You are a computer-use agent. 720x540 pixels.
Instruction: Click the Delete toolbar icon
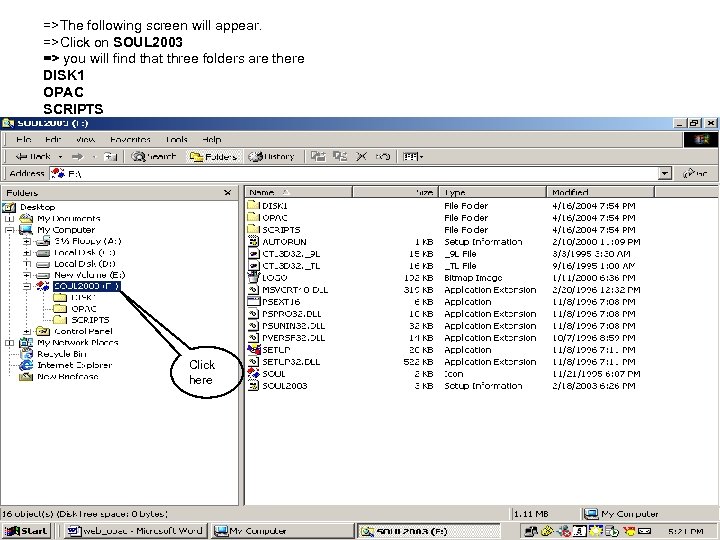(x=361, y=157)
